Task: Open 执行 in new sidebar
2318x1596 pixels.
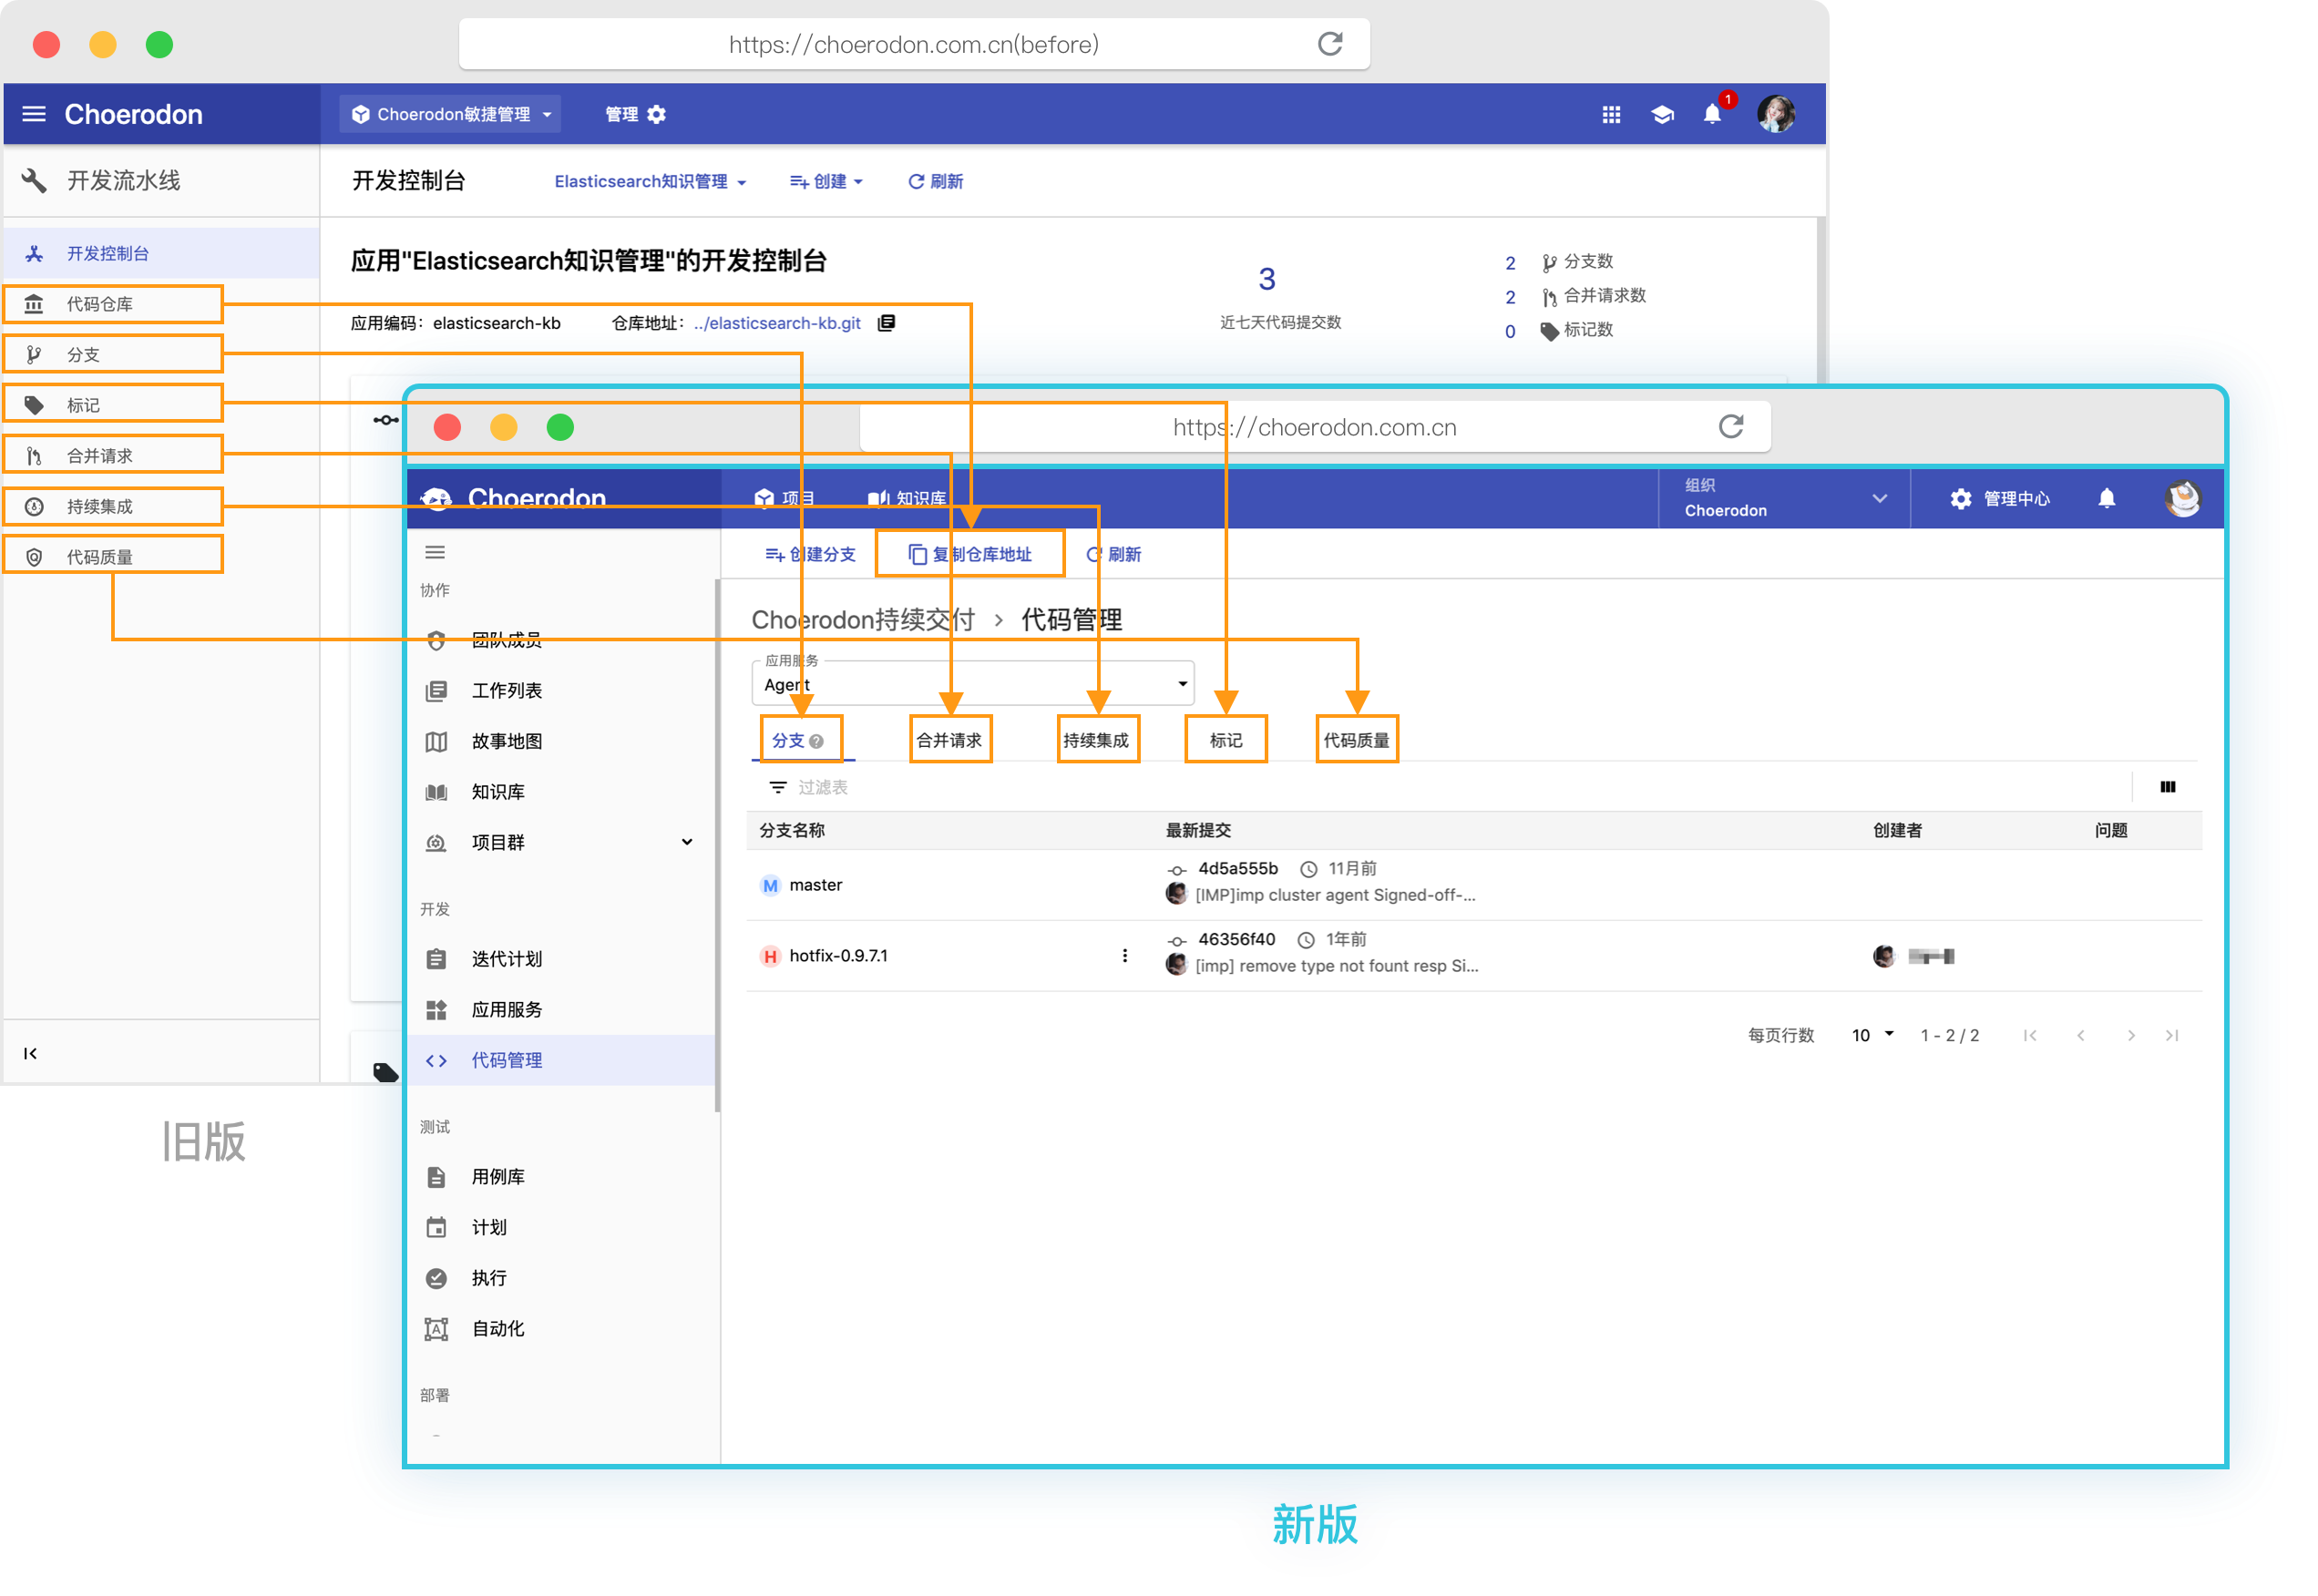Action: point(563,1278)
